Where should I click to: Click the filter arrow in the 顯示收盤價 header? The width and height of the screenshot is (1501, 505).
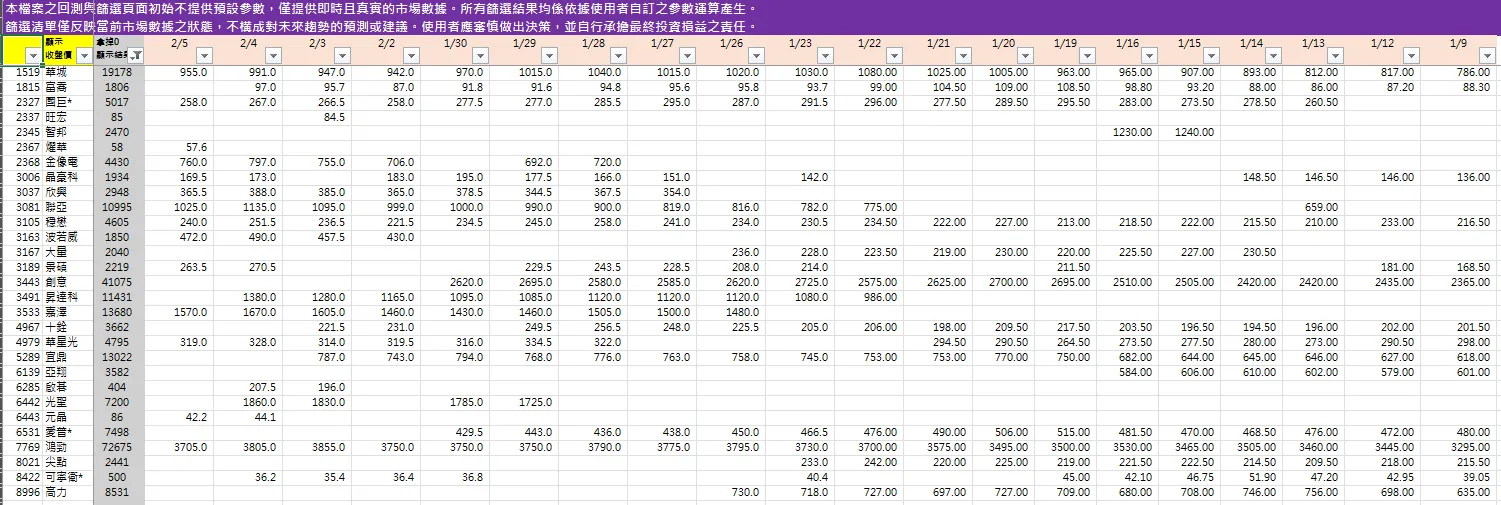[84, 57]
